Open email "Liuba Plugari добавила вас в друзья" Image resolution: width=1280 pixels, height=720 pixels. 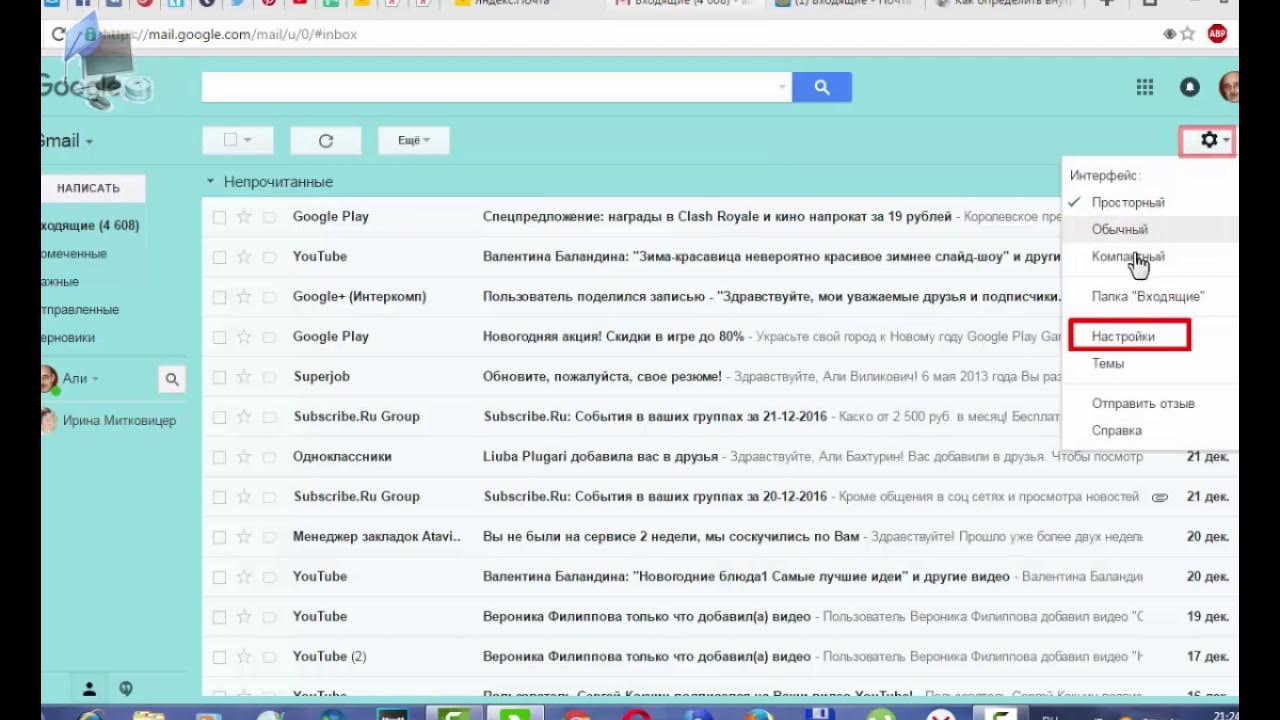click(600, 457)
